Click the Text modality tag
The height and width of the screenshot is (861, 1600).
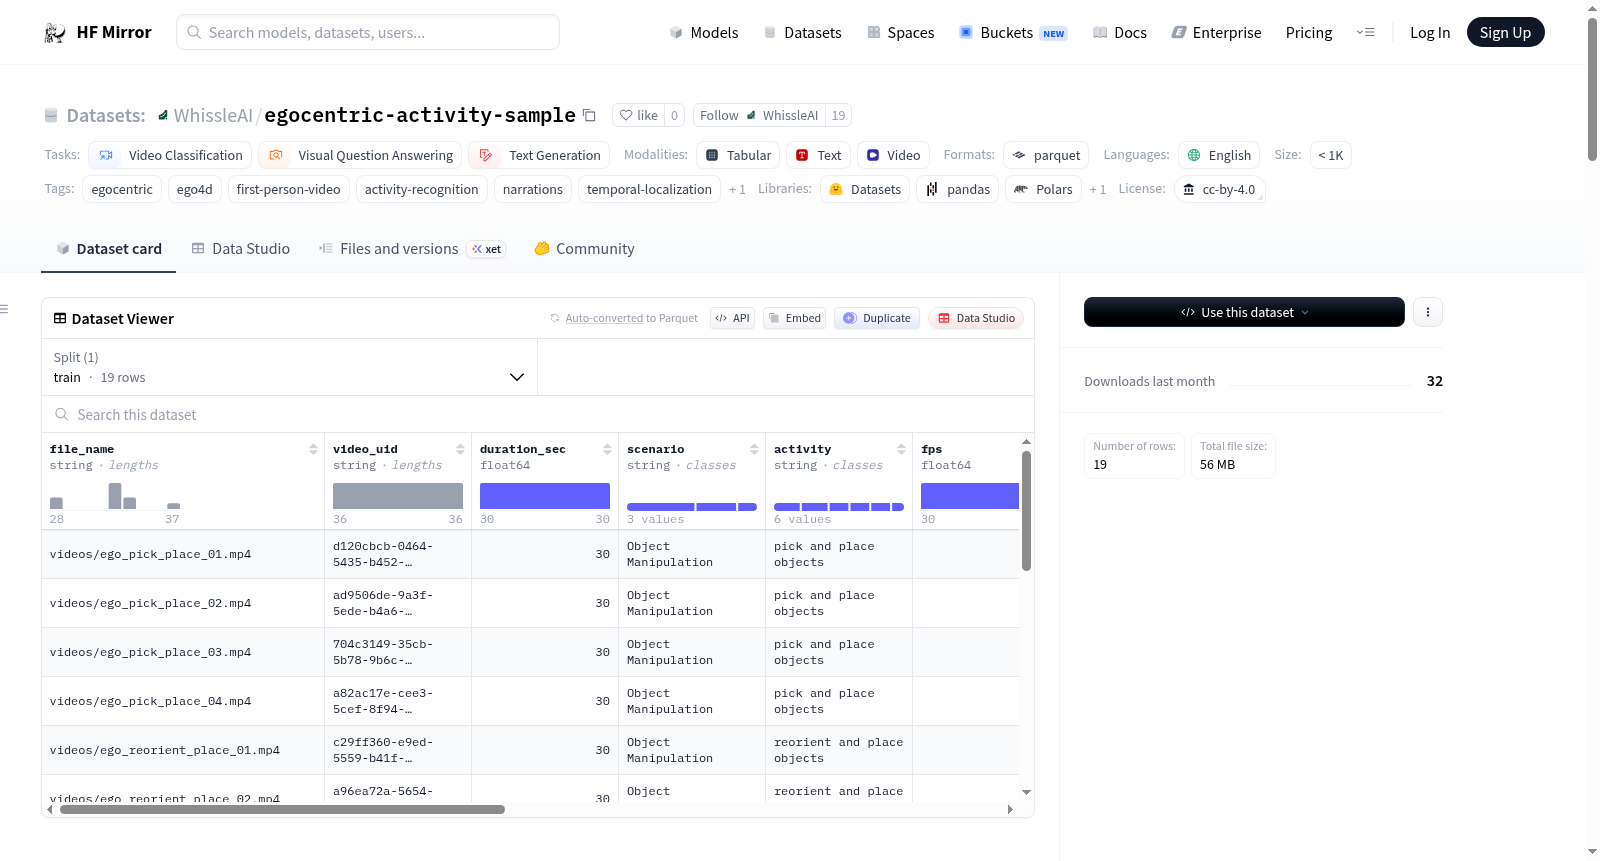point(818,155)
